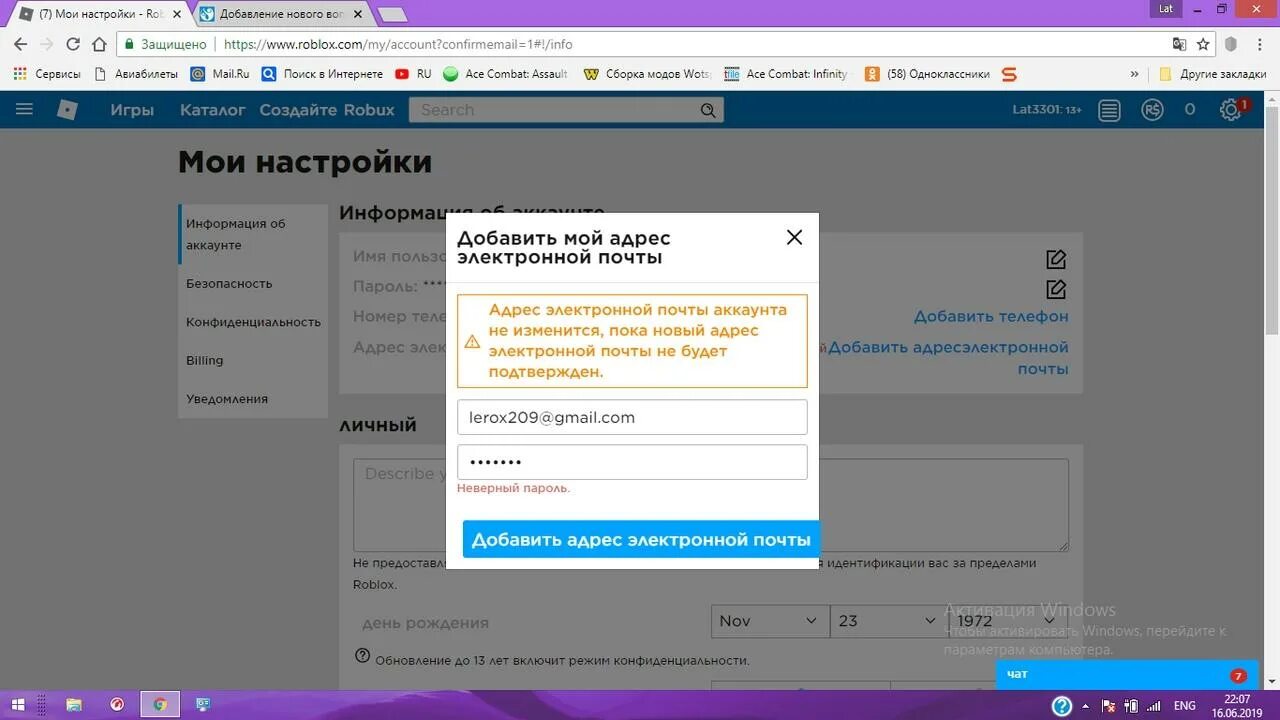Viewport: 1280px width, 720px height.
Task: Open the birth day 23 dropdown
Action: 888,621
